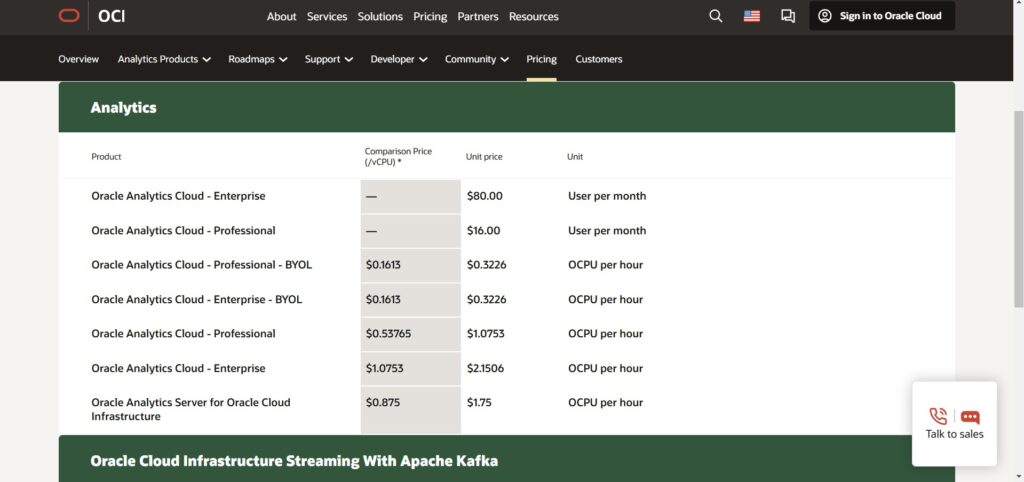Viewport: 1024px width, 482px height.
Task: Click the phone icon in Talk to sales
Action: 938,416
